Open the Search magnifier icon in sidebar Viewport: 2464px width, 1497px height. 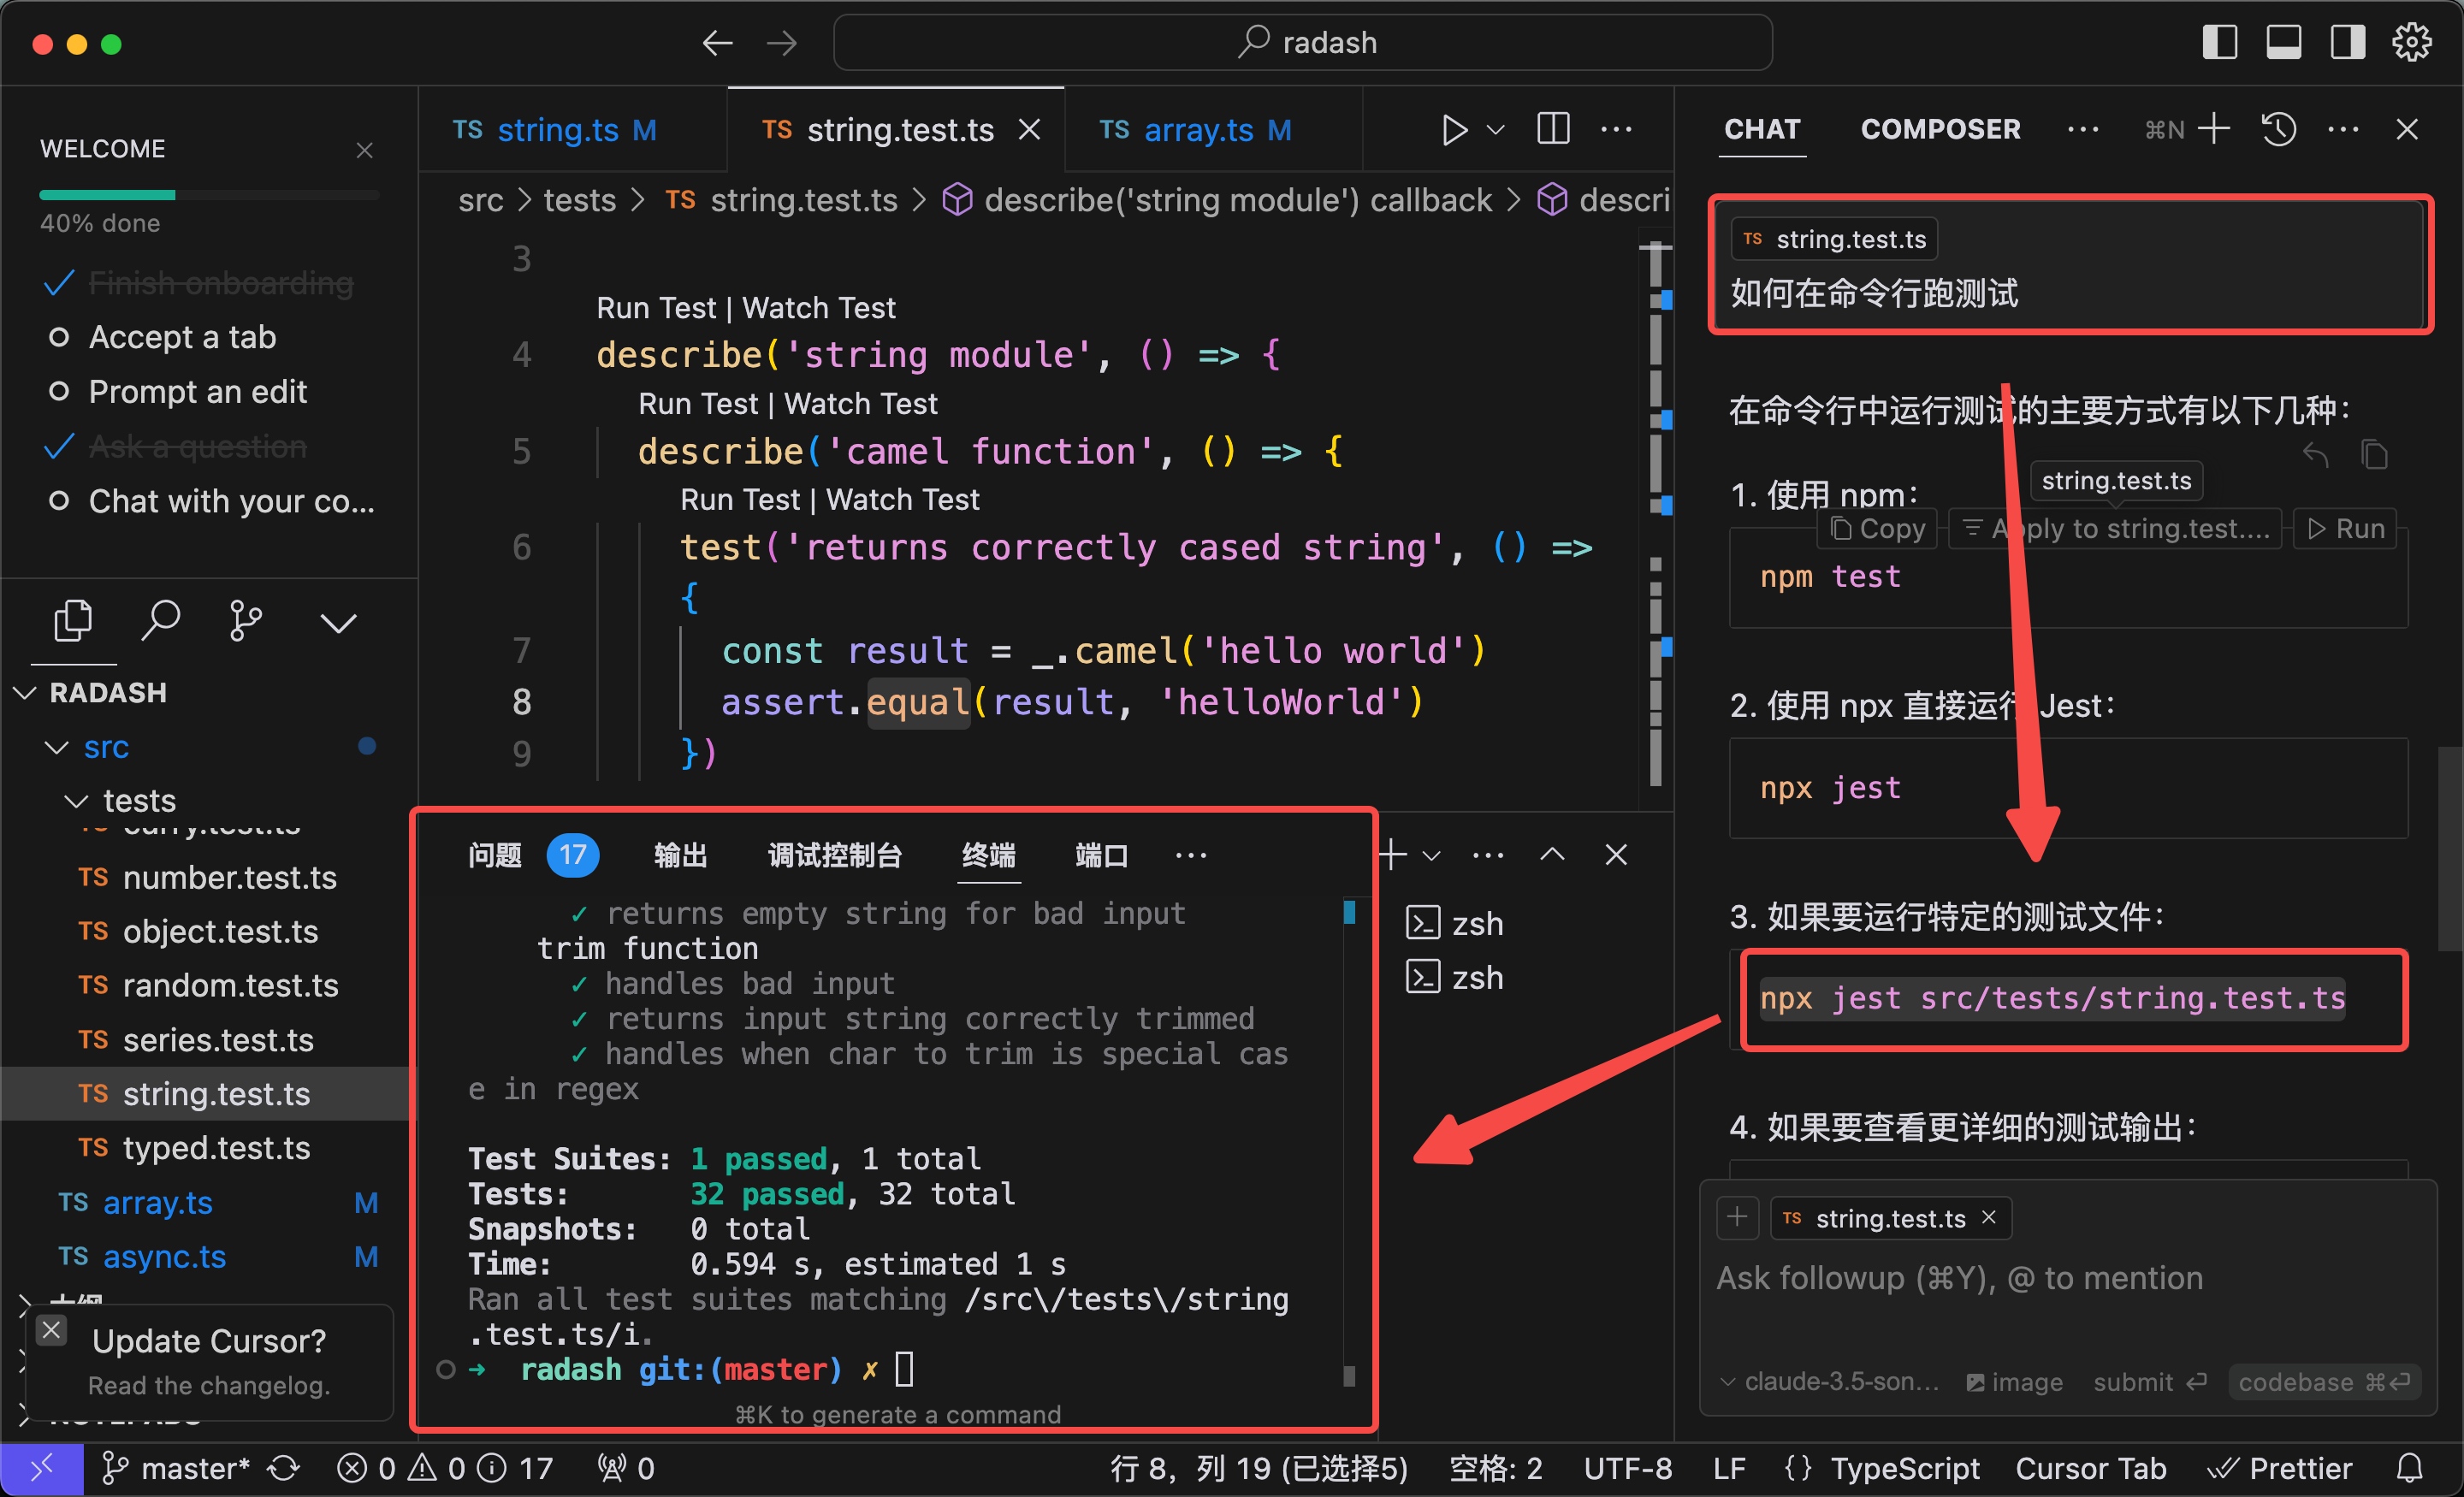160,621
